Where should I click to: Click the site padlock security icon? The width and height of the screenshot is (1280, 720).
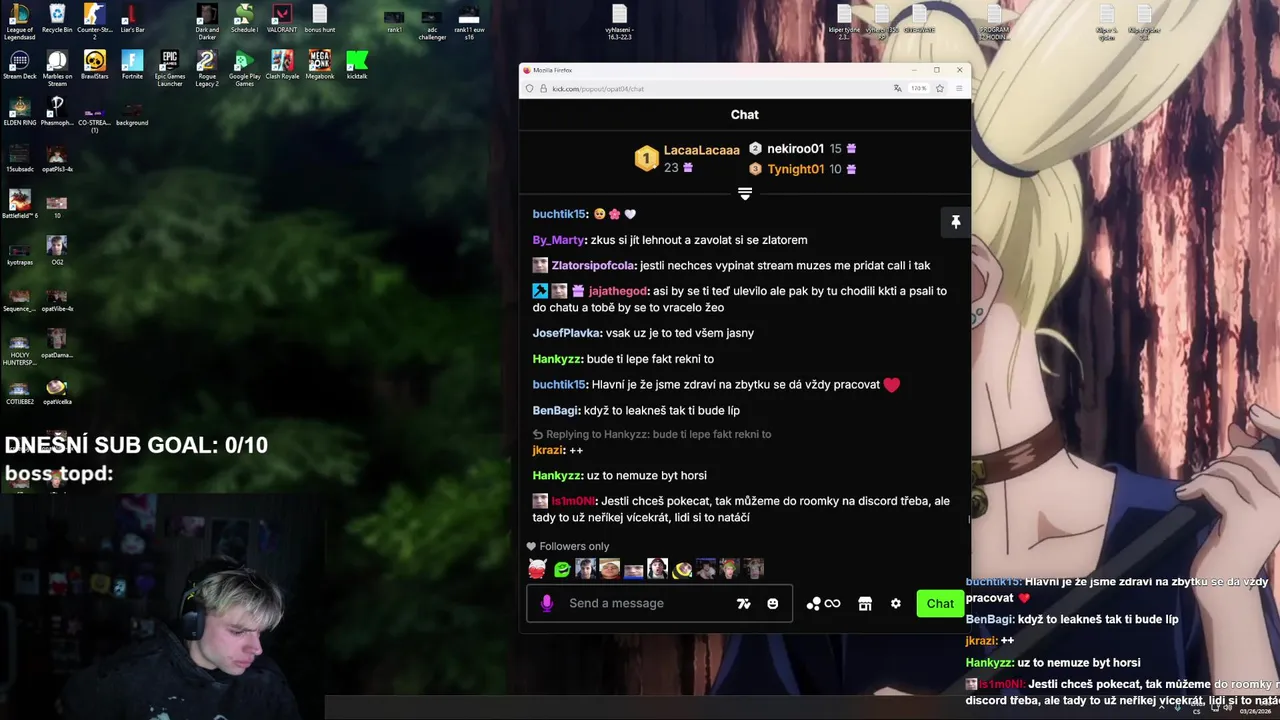543,89
